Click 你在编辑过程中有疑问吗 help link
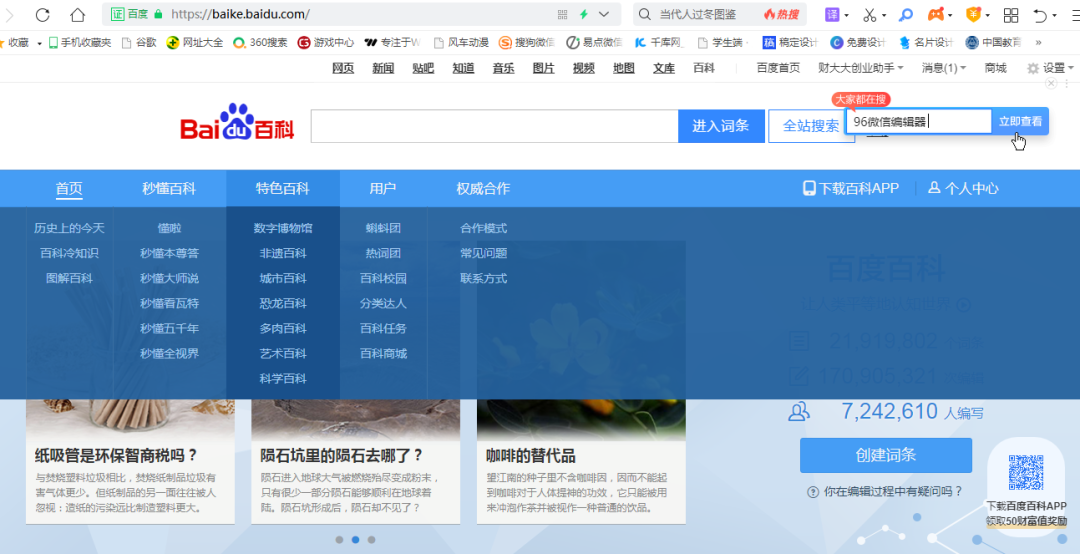1080x554 pixels. tap(885, 491)
